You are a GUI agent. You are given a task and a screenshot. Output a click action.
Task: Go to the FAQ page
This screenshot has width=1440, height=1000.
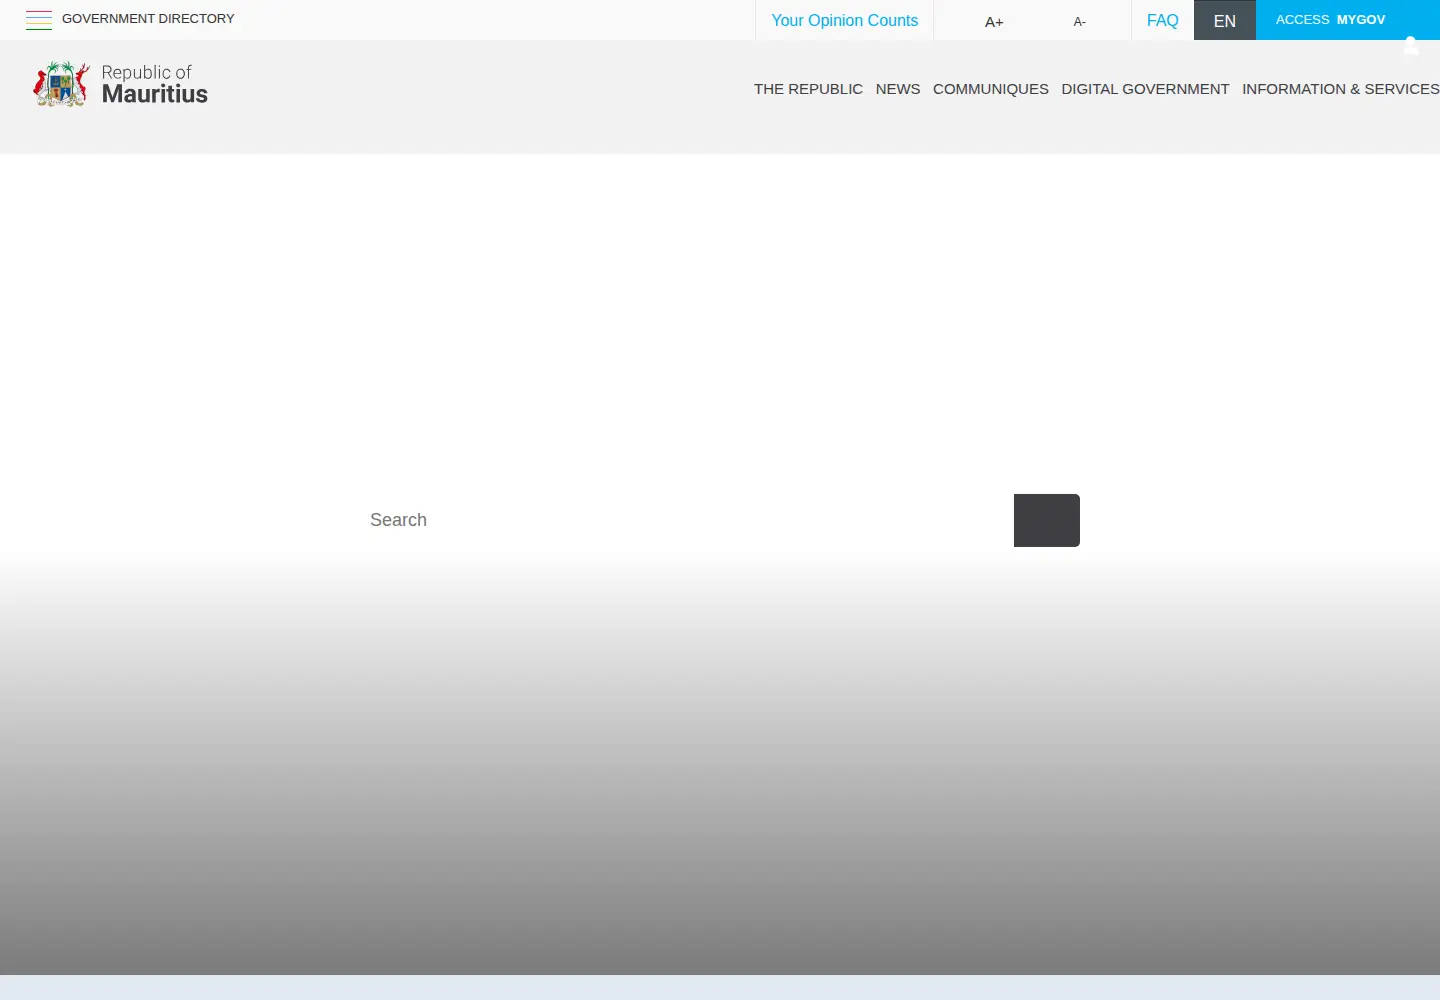point(1162,20)
